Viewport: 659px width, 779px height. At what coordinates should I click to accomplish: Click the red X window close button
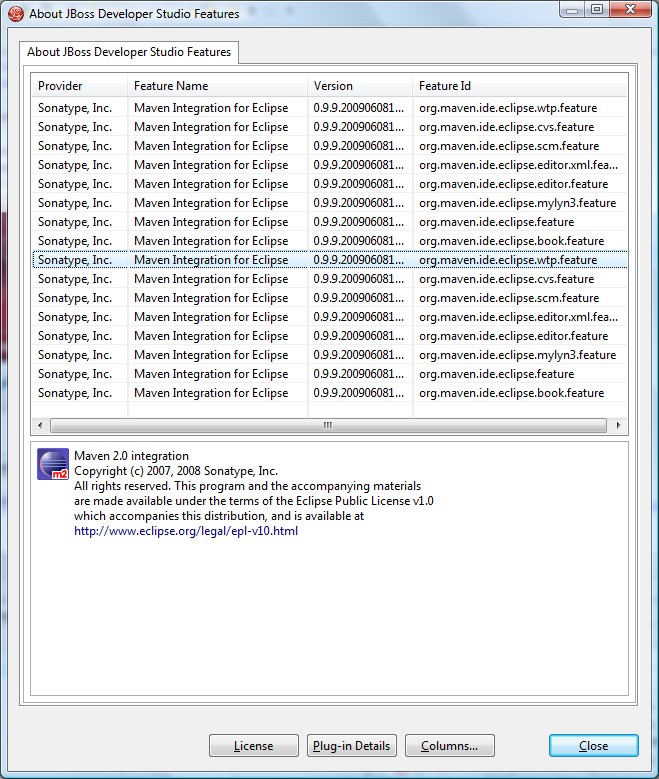(630, 10)
